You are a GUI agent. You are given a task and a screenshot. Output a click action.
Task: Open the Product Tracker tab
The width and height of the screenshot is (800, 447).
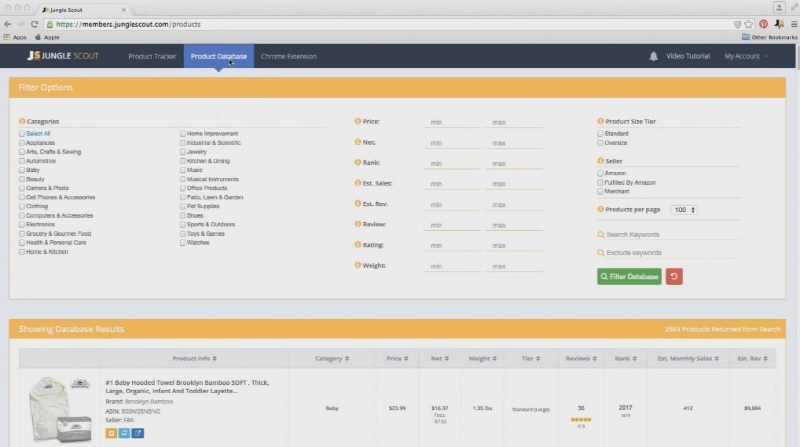pyautogui.click(x=152, y=56)
